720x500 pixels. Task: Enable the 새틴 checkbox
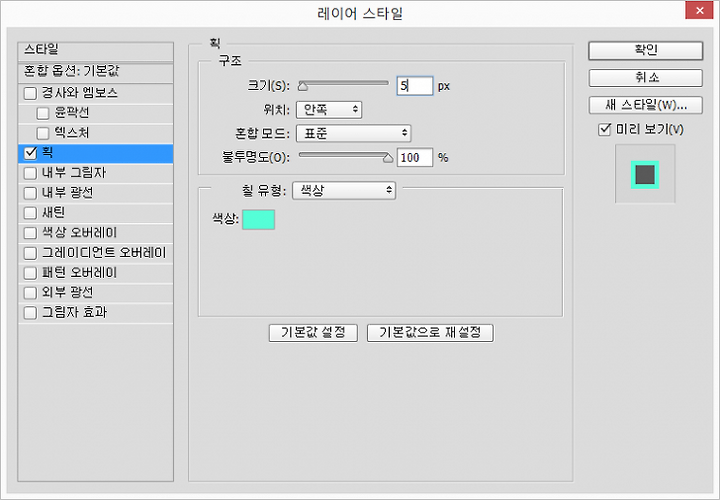coord(30,213)
